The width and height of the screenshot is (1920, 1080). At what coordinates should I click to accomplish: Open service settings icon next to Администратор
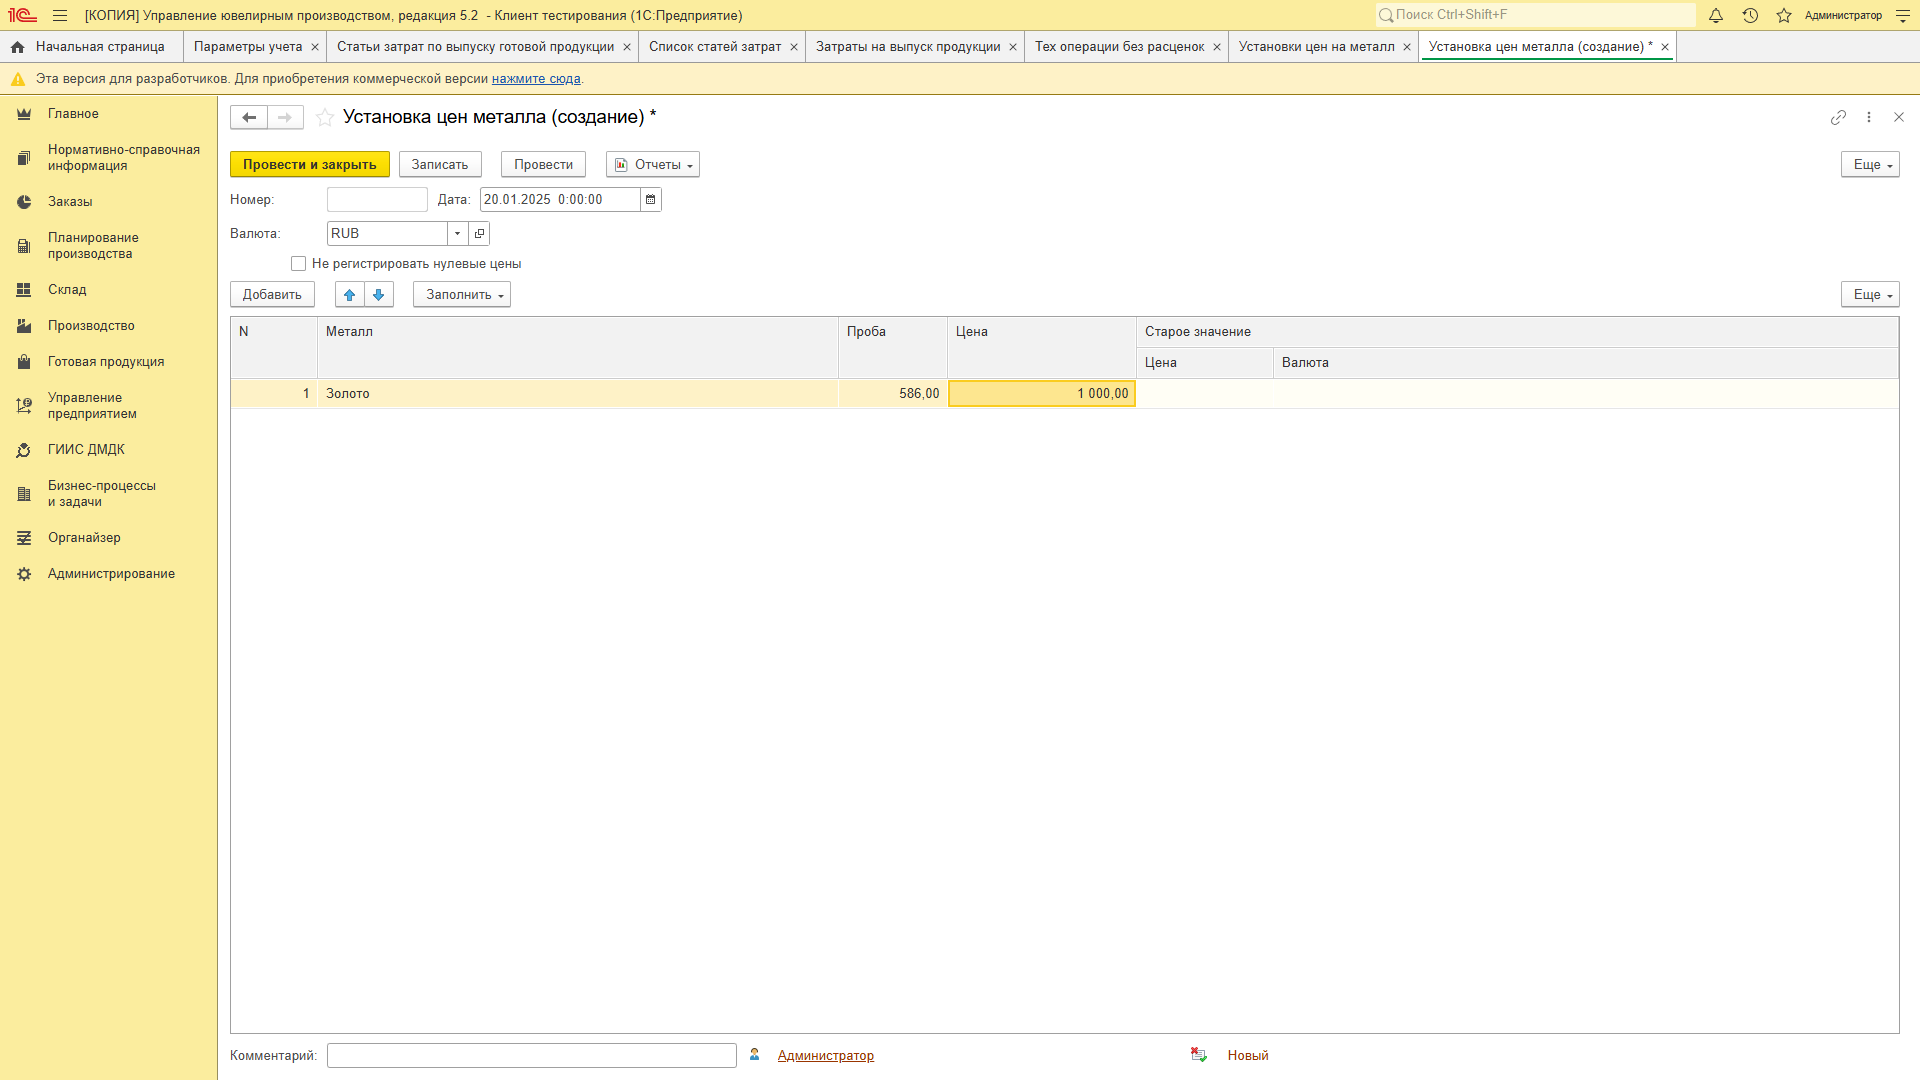click(1903, 15)
